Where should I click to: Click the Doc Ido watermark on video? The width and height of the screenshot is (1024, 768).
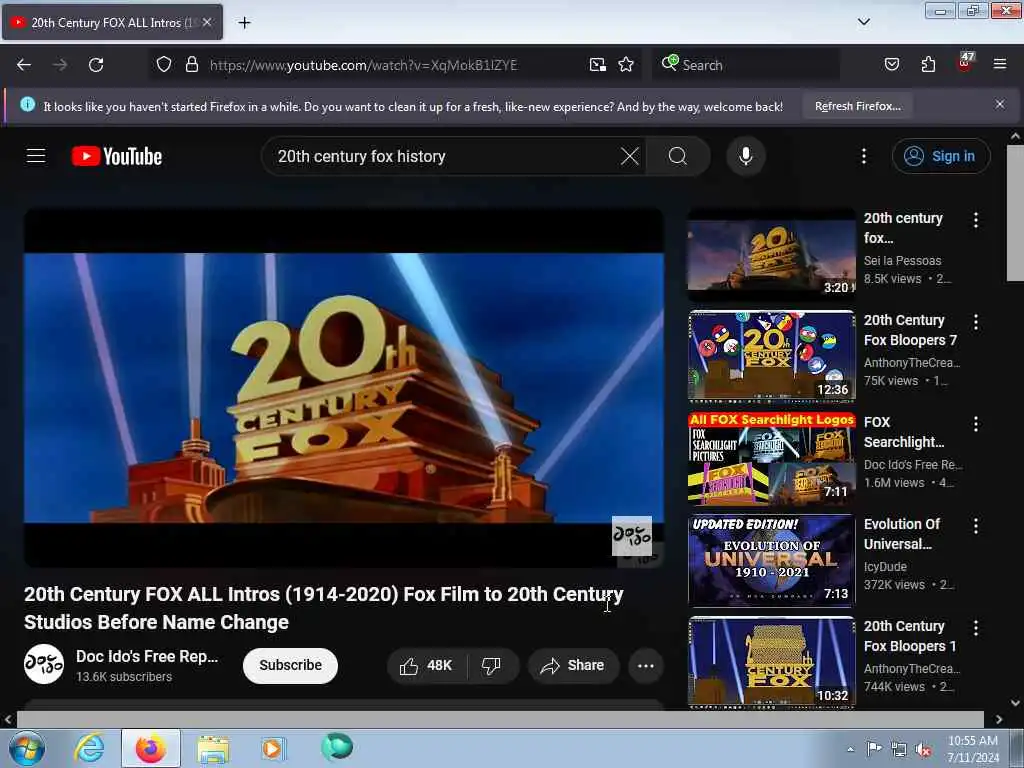click(x=632, y=536)
